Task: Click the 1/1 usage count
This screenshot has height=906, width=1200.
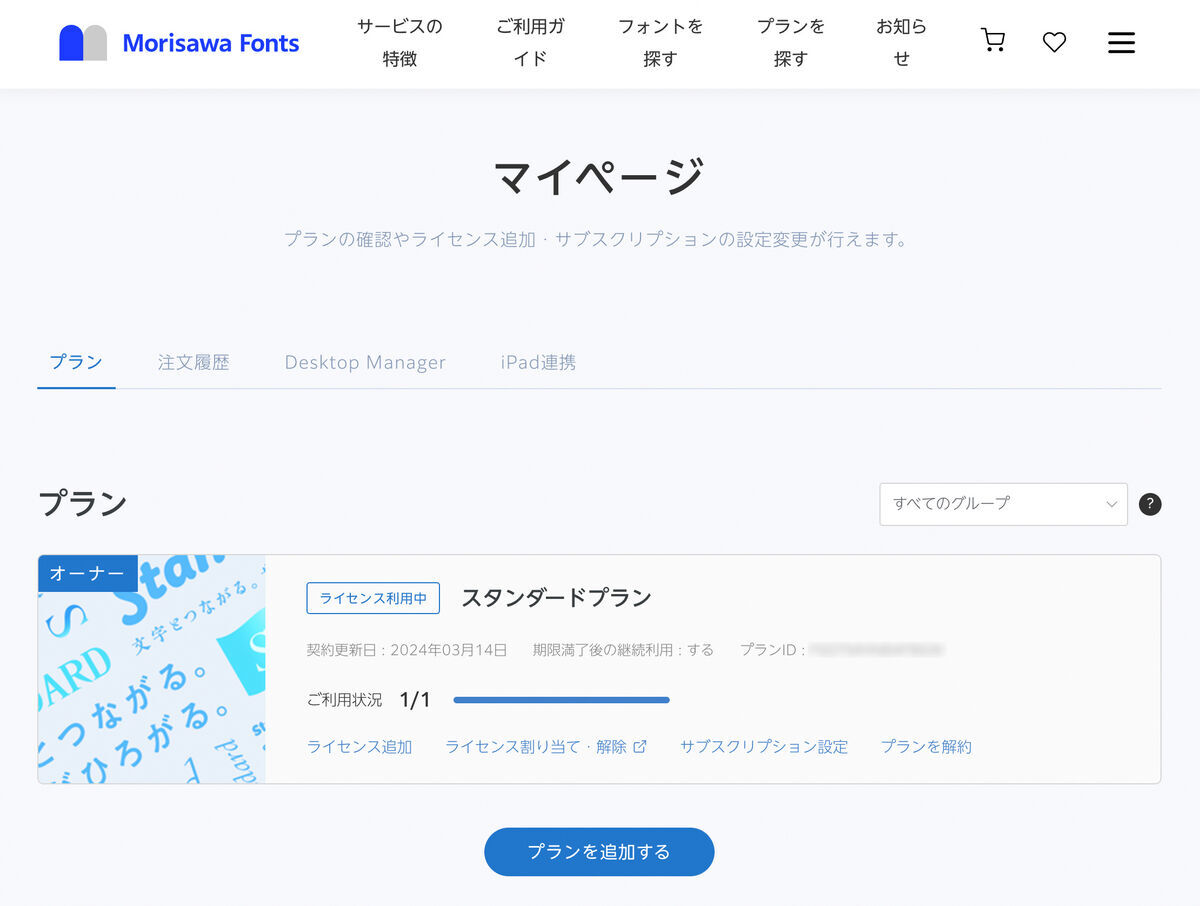Action: tap(415, 700)
